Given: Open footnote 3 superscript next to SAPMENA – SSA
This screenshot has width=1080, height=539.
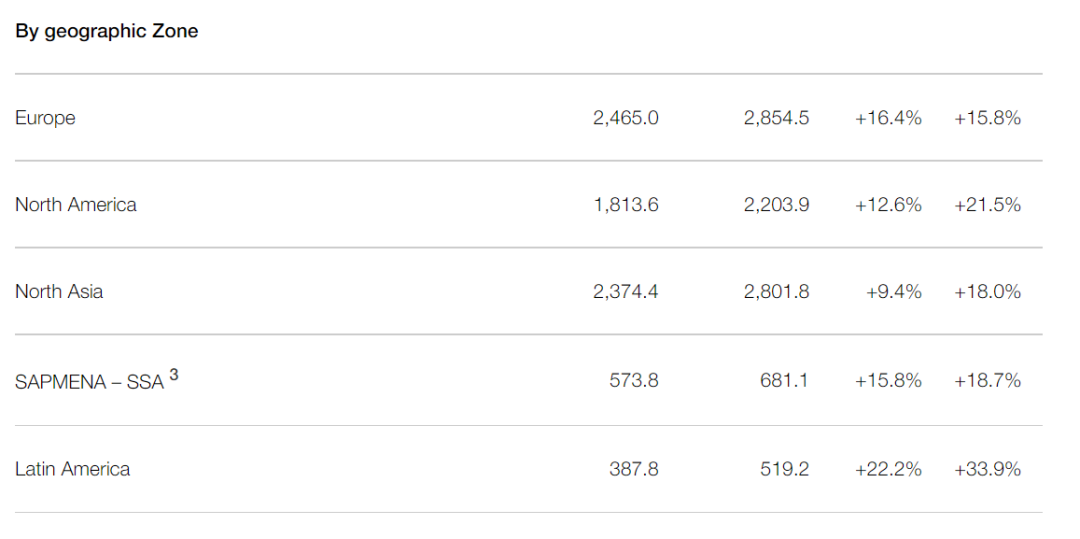Looking at the screenshot, I should [x=174, y=375].
